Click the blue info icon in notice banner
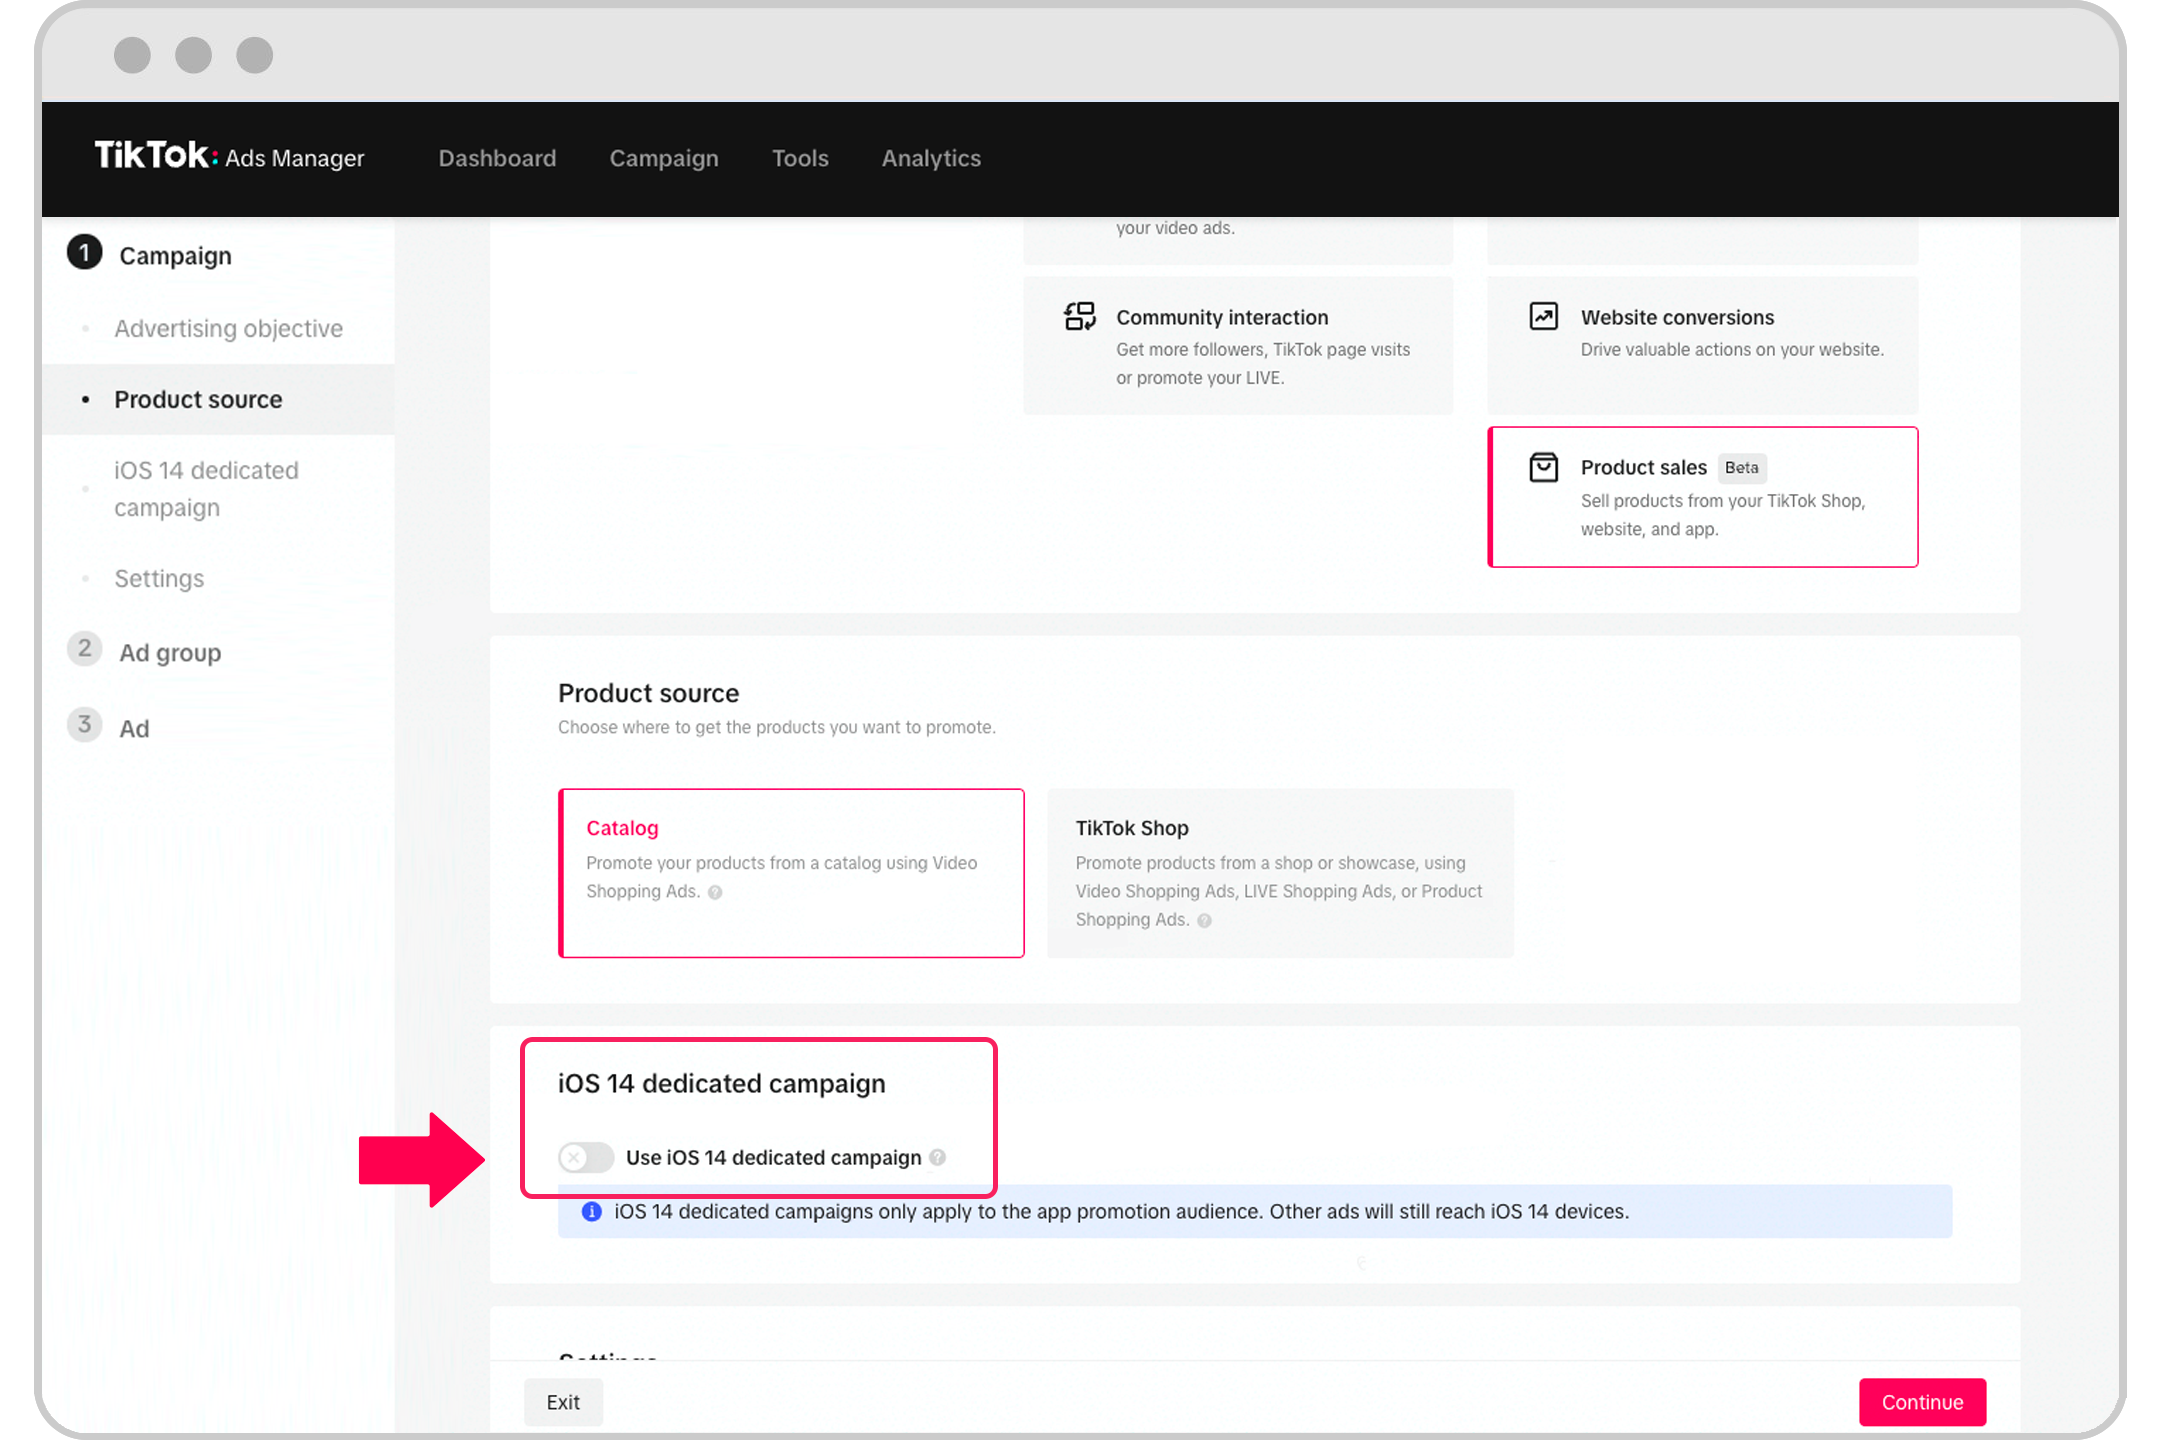 pyautogui.click(x=592, y=1212)
